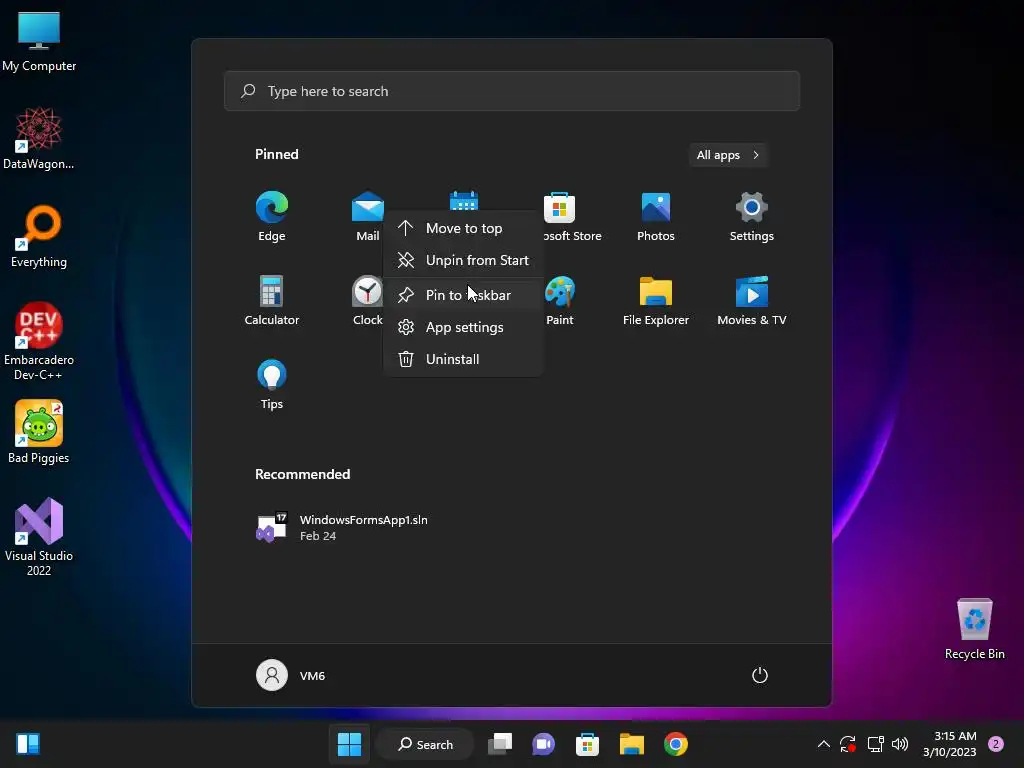Open the Tips pinned app
Screen dimensions: 1024x768
[272, 385]
